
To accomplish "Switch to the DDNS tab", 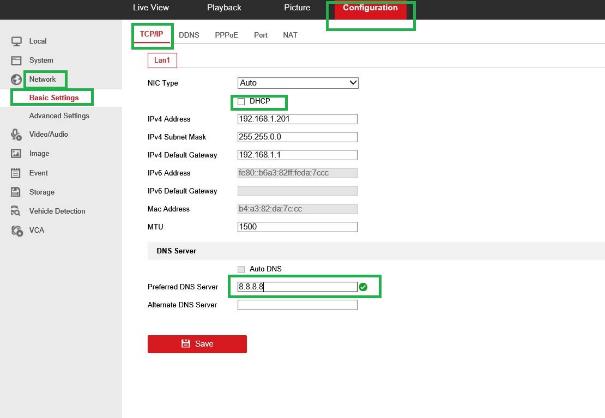I will tap(189, 35).
